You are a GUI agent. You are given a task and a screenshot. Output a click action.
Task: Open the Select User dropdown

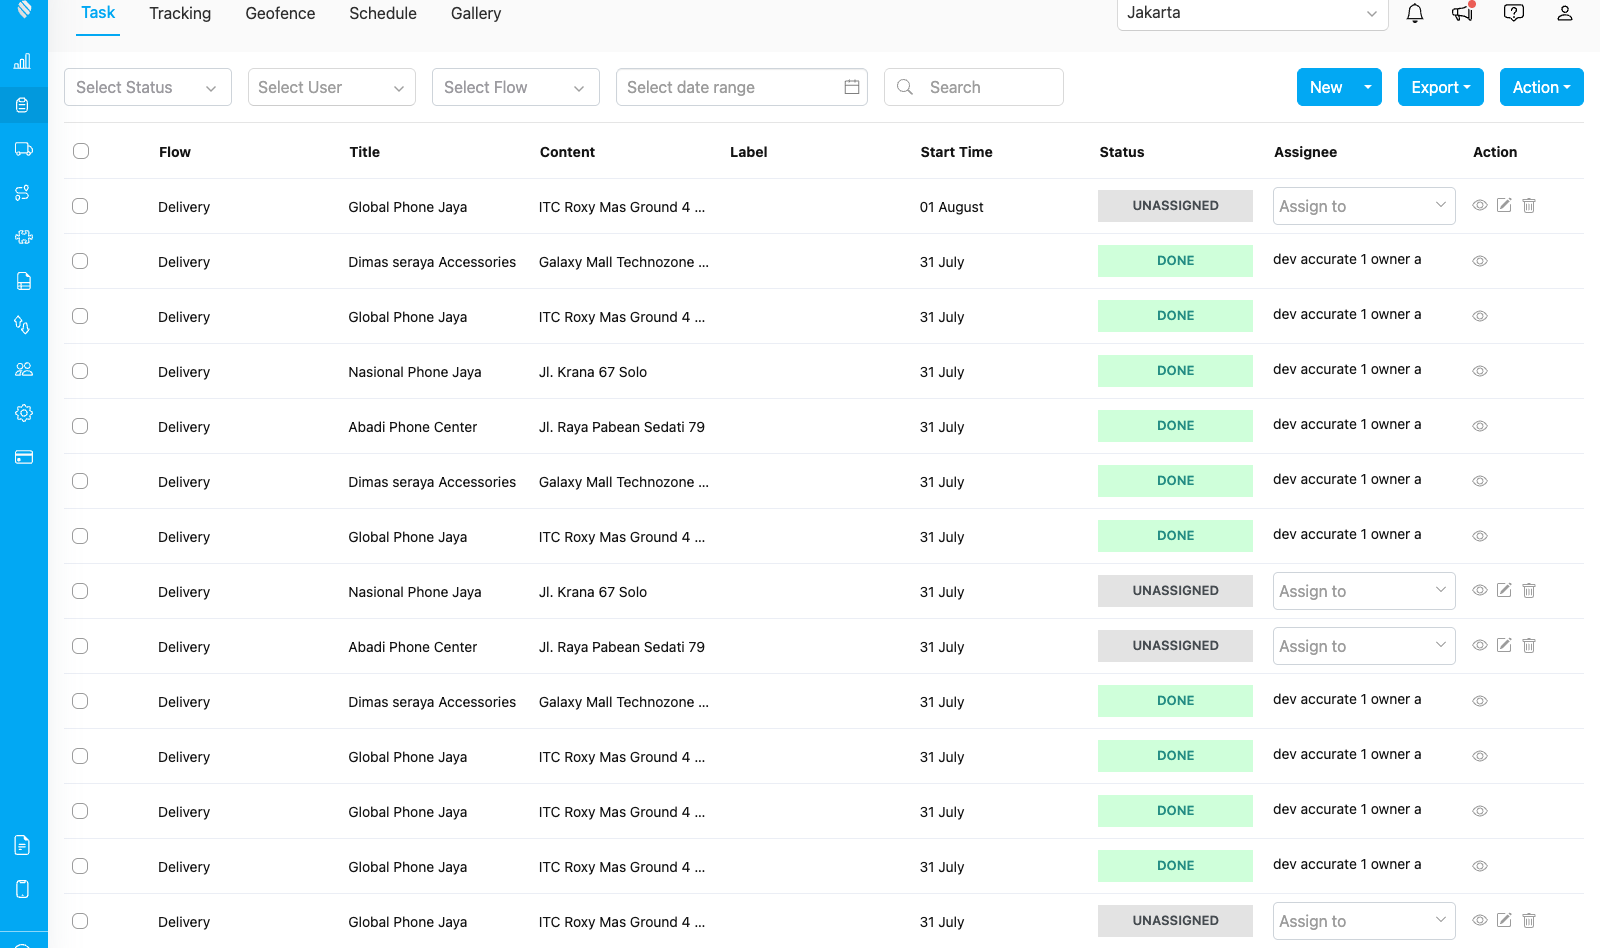332,87
